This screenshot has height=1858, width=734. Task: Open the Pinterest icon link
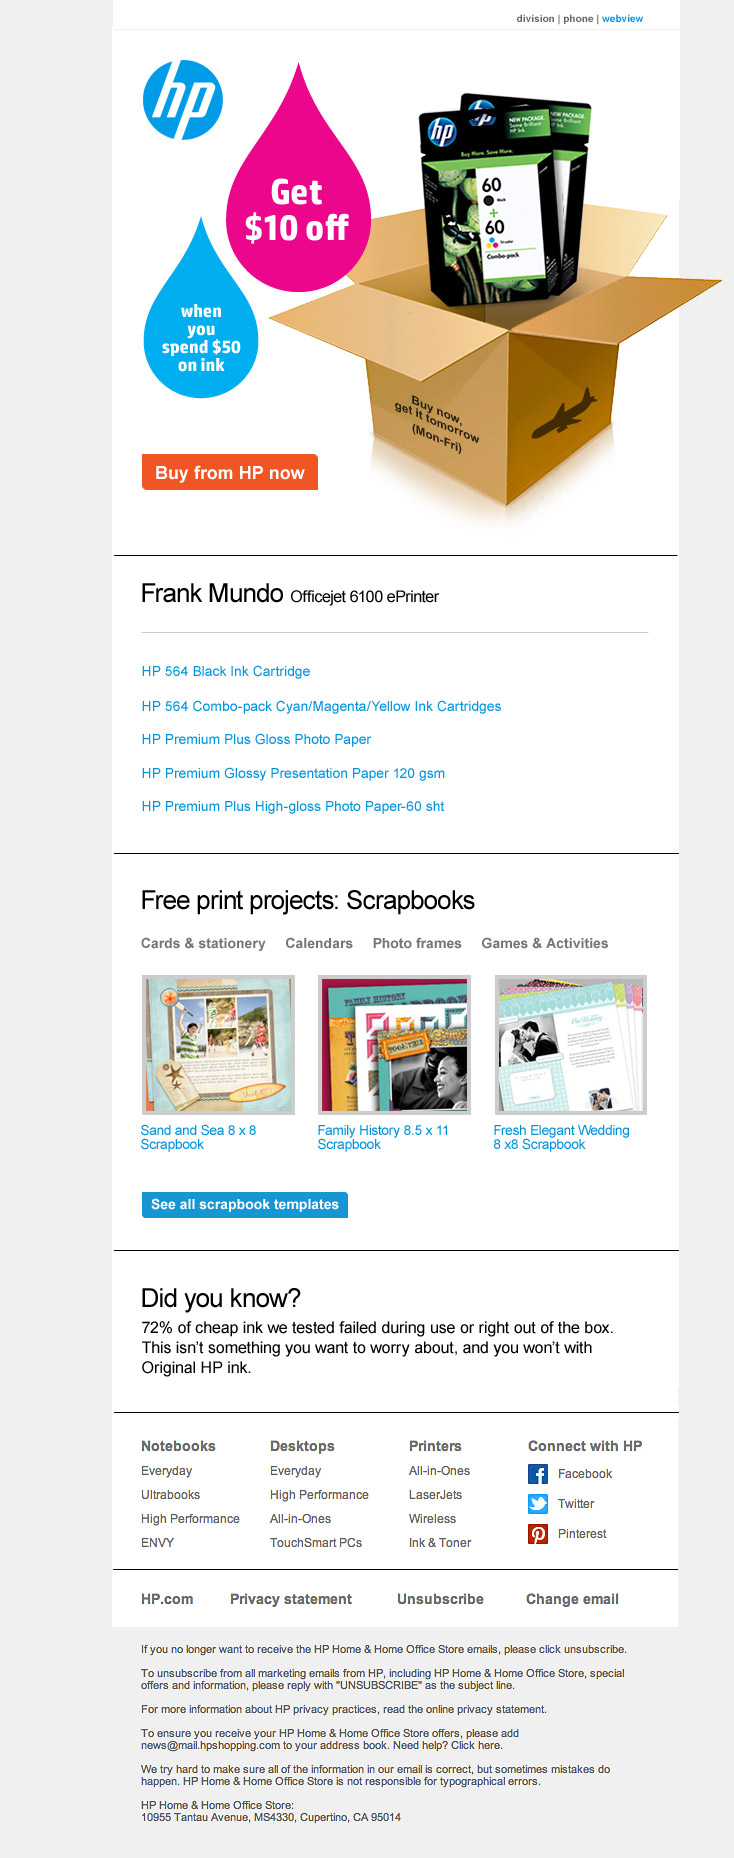tap(538, 1534)
